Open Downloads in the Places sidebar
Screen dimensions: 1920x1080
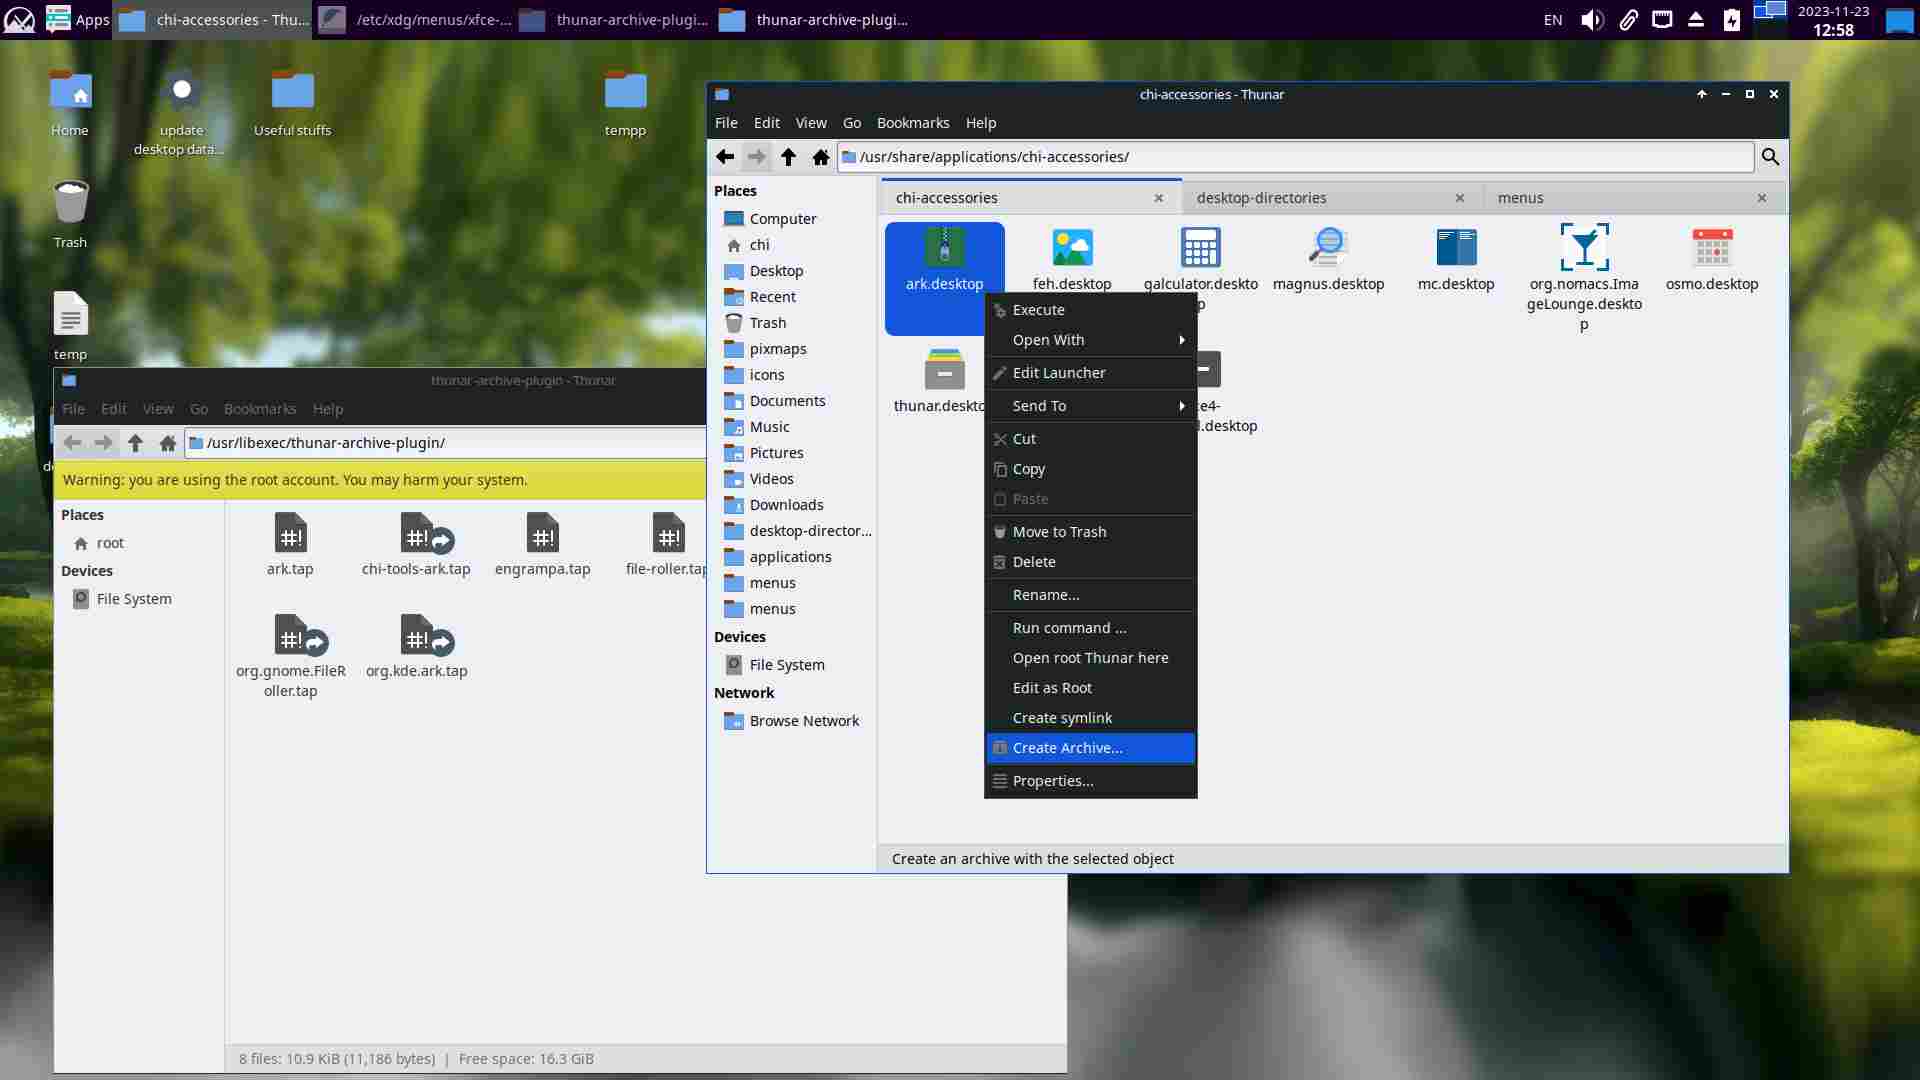click(x=786, y=505)
